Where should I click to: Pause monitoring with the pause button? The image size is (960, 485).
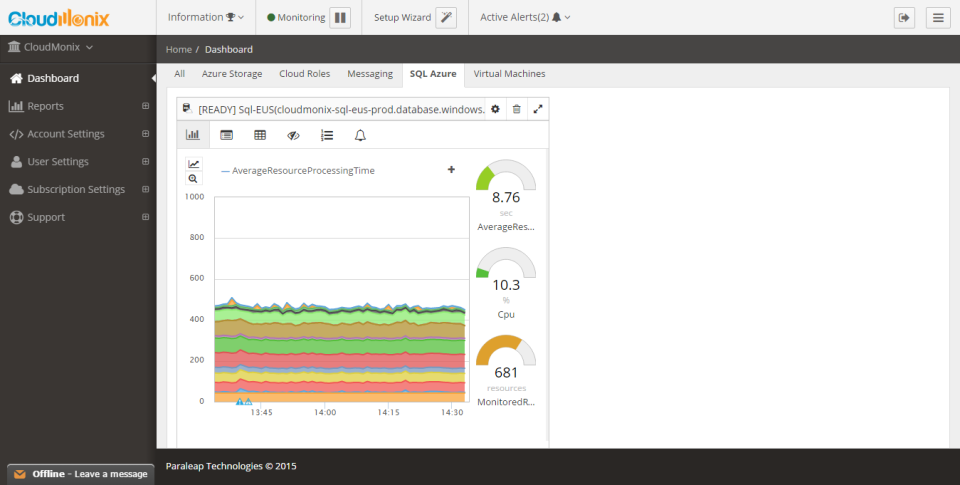[340, 18]
